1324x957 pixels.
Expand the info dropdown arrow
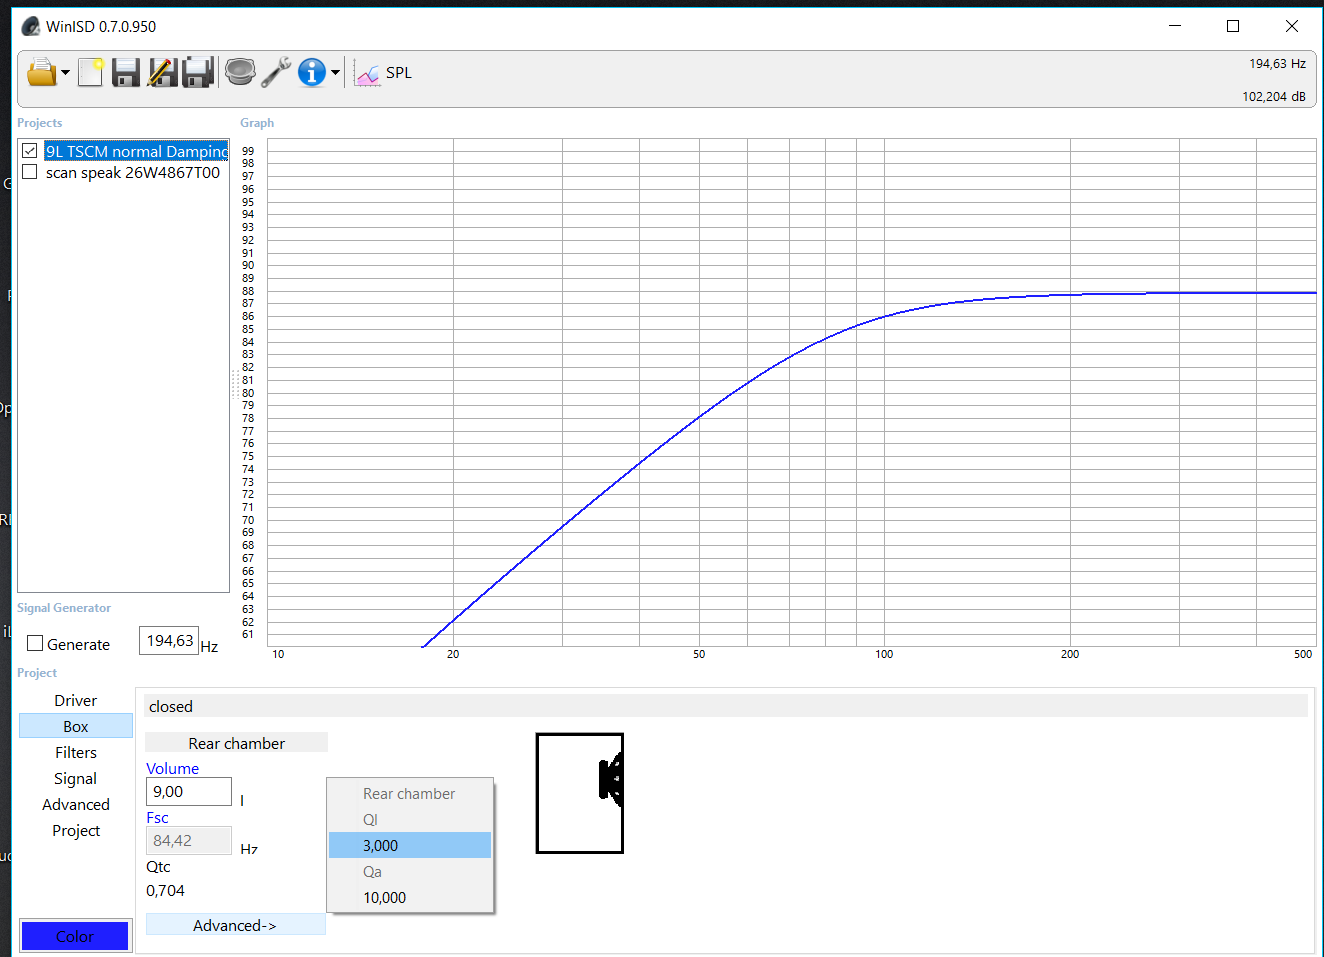click(335, 73)
